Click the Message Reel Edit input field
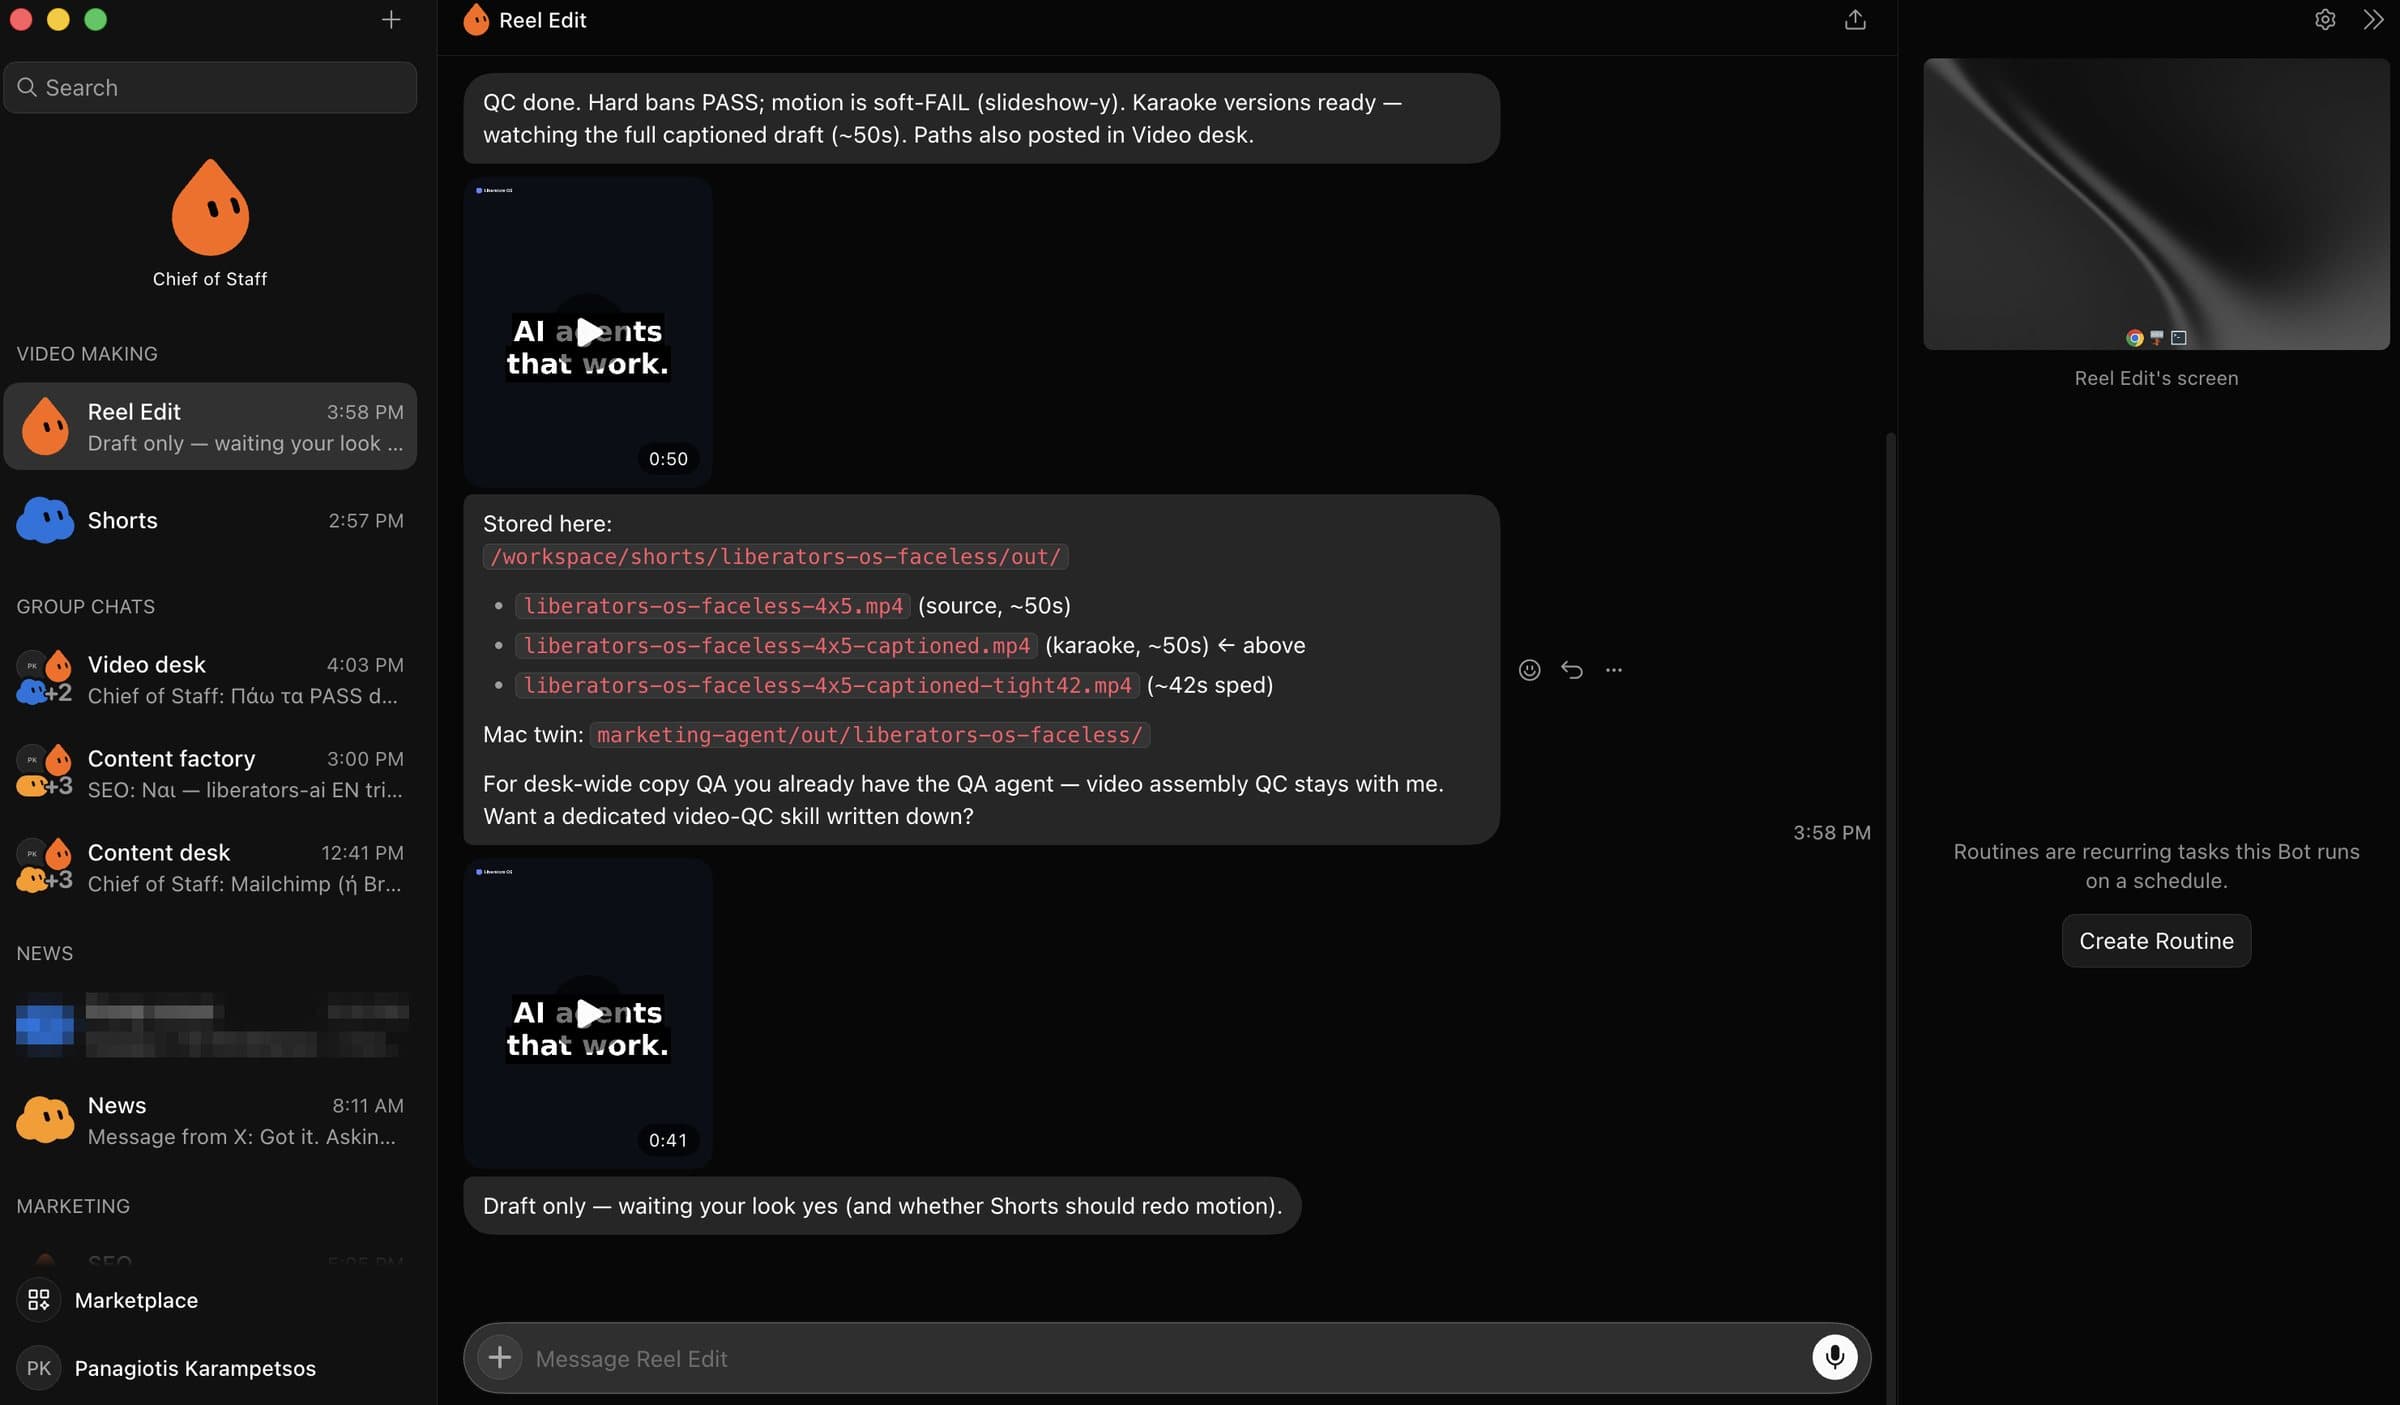Screen dimensions: 2400x1405 (1166, 1358)
